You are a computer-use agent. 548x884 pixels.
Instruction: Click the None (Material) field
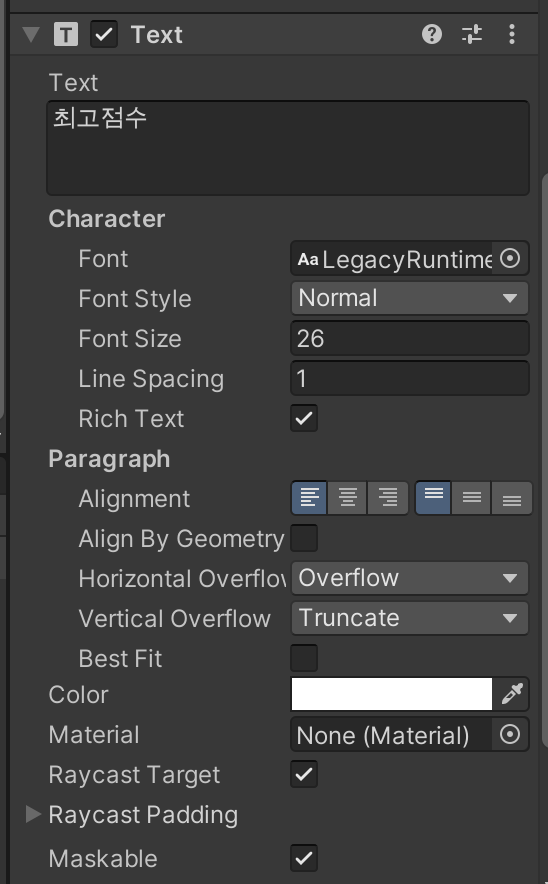pos(392,735)
